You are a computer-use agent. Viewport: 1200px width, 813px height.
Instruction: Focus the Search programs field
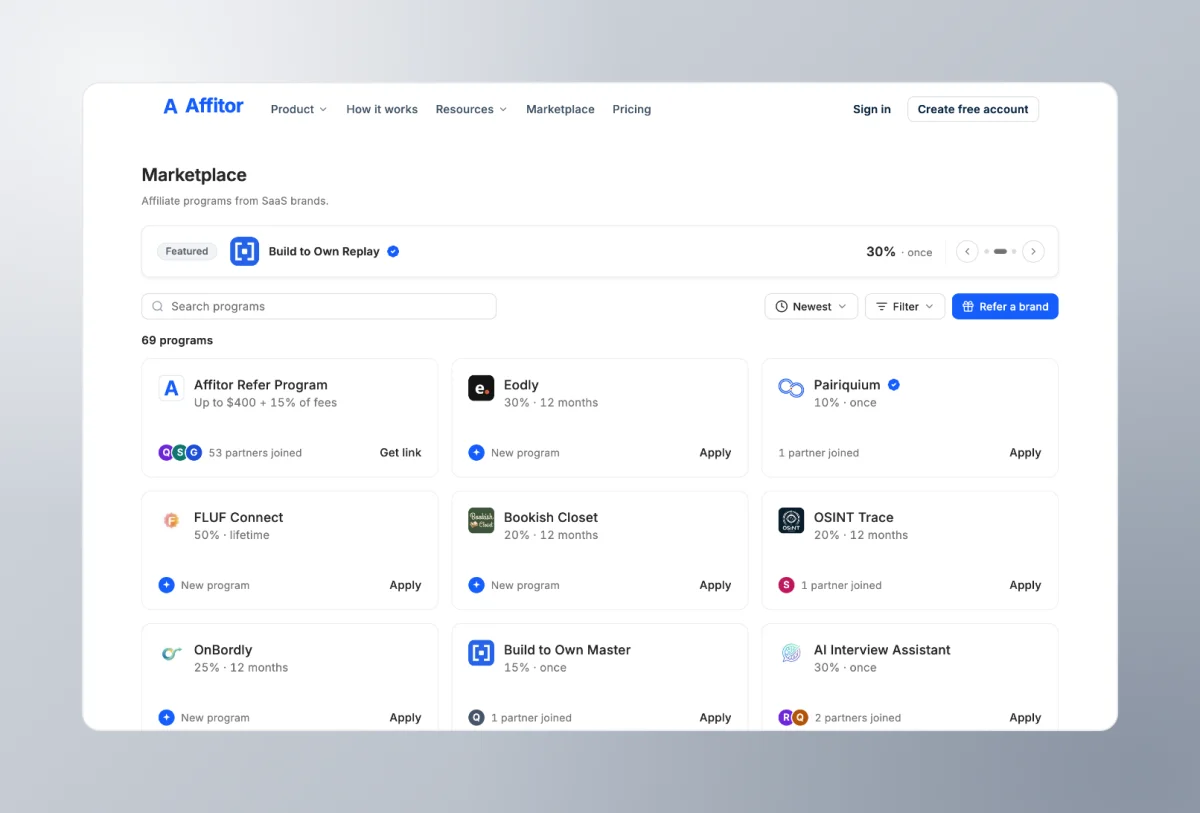pyautogui.click(x=319, y=307)
